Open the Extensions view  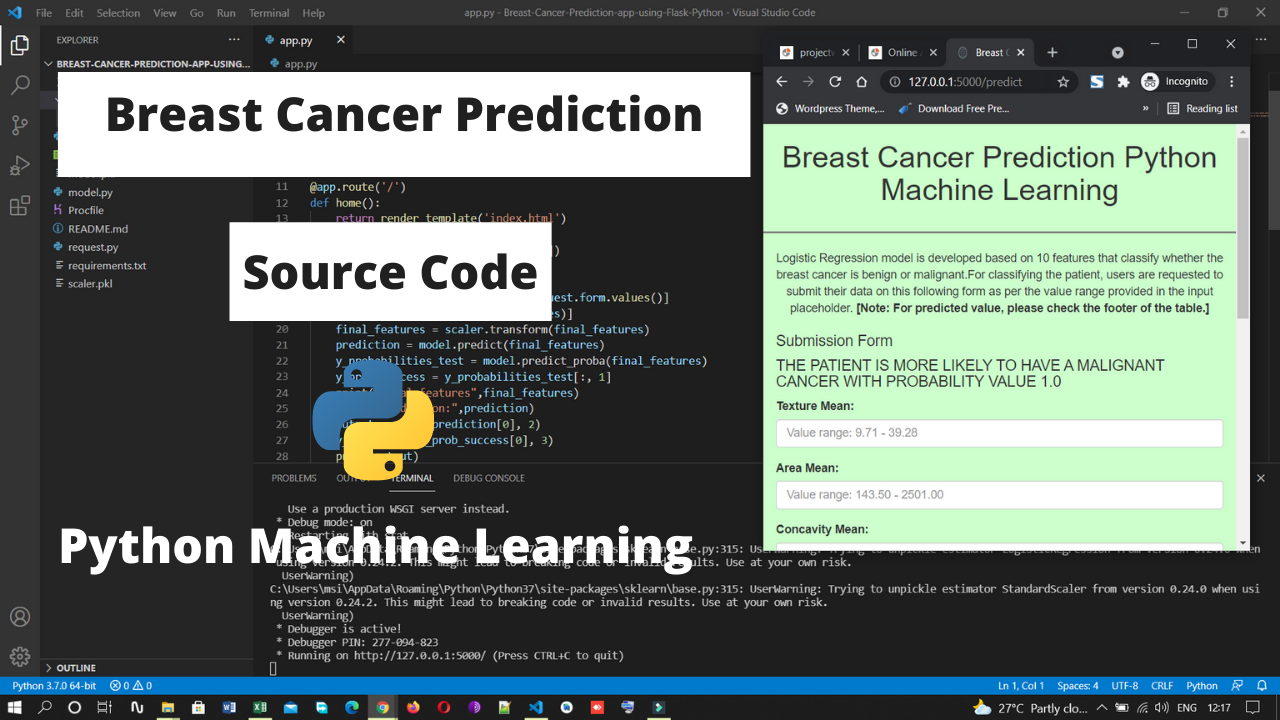point(19,207)
